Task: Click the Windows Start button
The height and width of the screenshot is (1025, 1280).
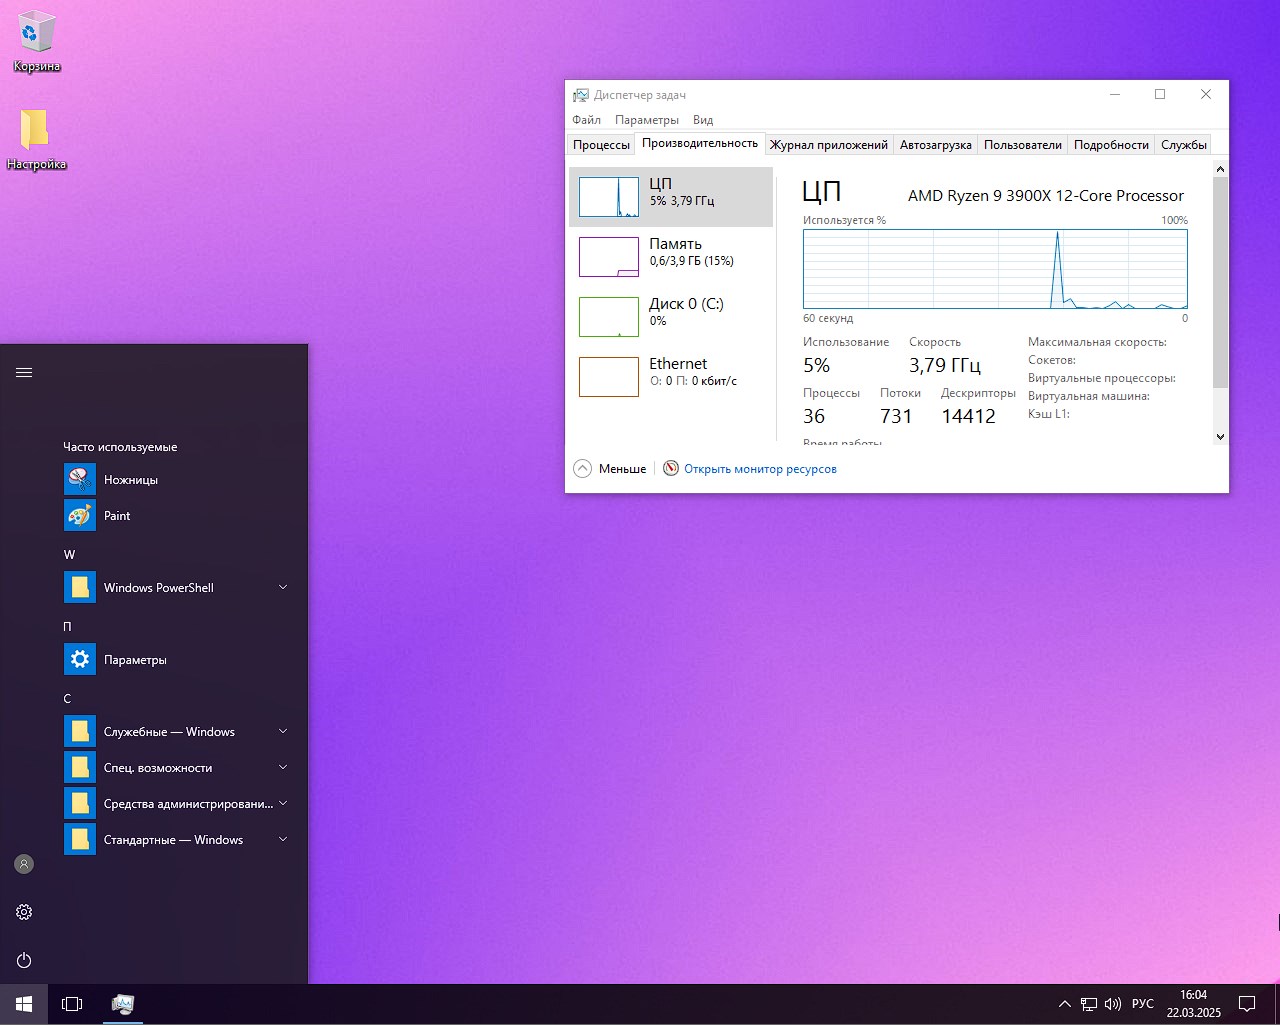Action: [x=24, y=1003]
